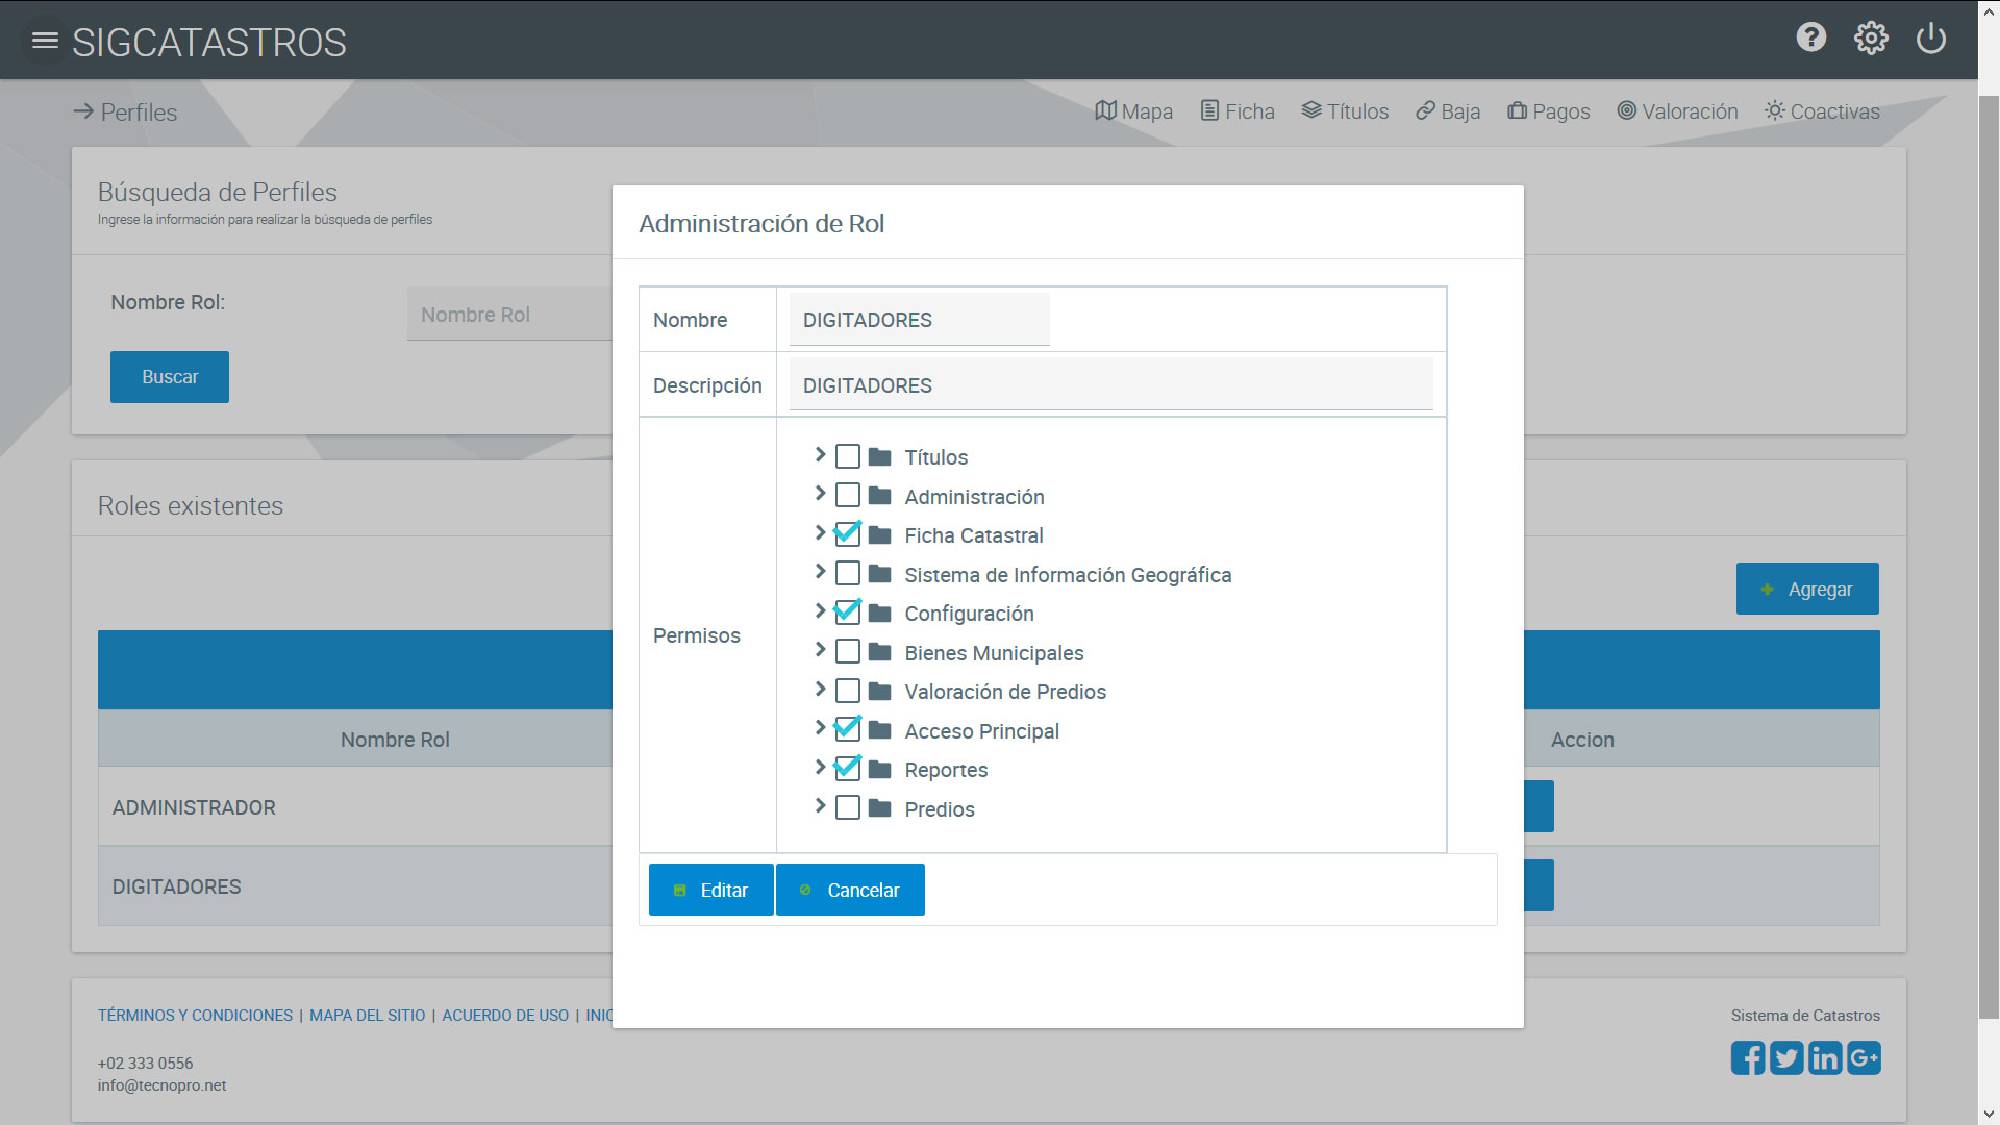Check the Títulos permission checkbox
This screenshot has height=1125, width=2000.
847,457
